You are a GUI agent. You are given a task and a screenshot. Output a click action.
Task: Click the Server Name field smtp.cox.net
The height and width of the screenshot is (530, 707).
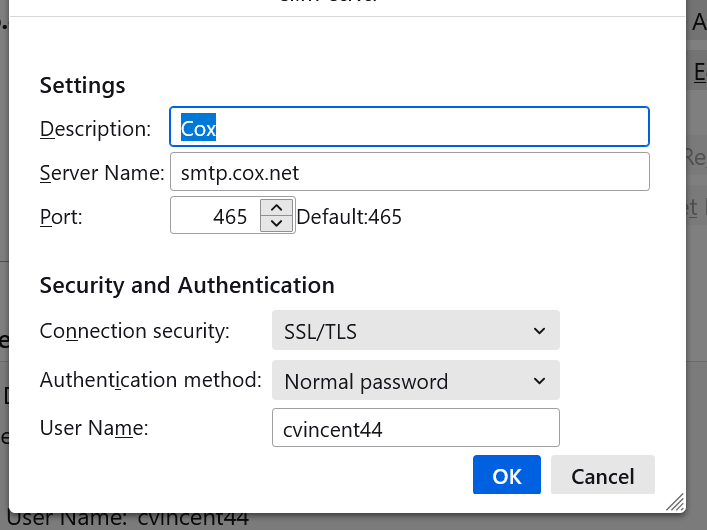pos(409,172)
